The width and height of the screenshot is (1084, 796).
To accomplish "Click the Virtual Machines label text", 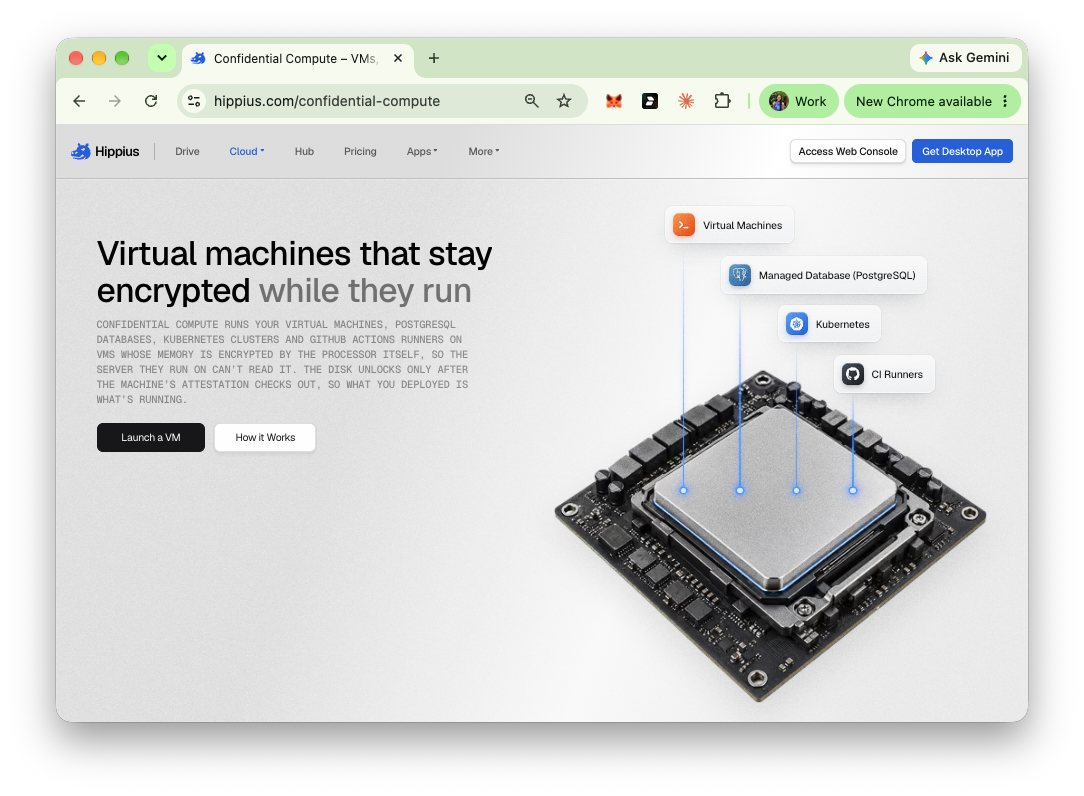I will click(x=742, y=225).
